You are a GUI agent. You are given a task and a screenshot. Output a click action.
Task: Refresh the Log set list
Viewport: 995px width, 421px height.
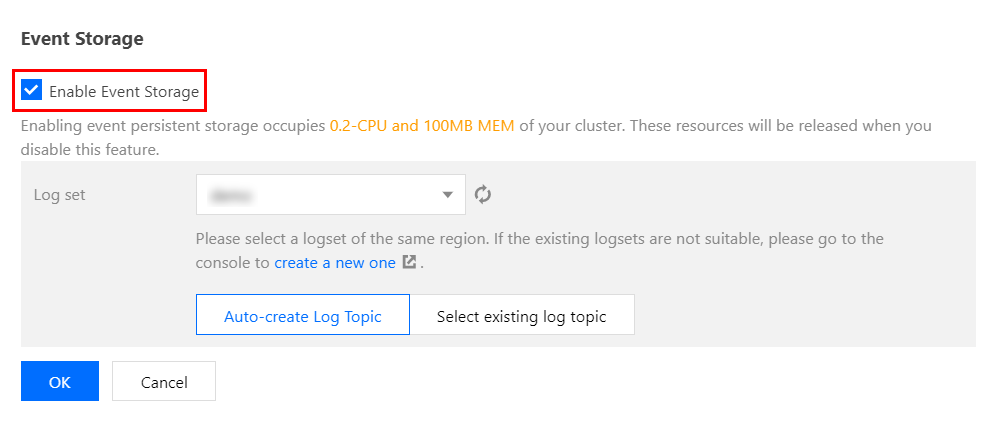click(484, 195)
